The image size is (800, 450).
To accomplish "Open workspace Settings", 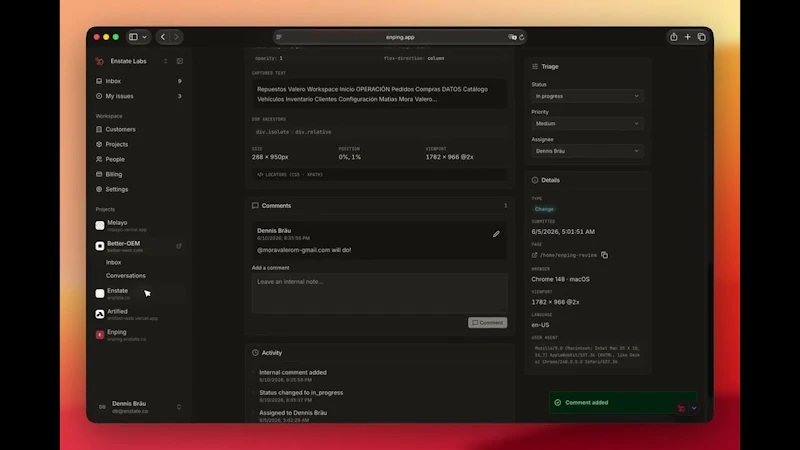I will [x=138, y=189].
